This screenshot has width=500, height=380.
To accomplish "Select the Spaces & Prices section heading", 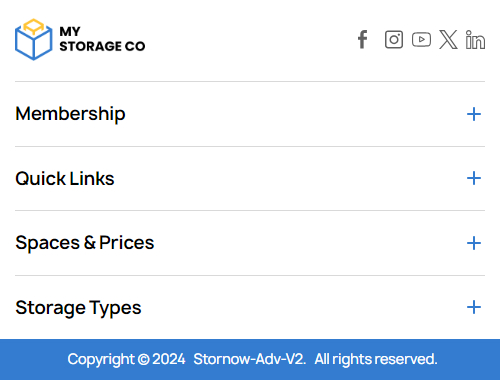I will click(85, 243).
